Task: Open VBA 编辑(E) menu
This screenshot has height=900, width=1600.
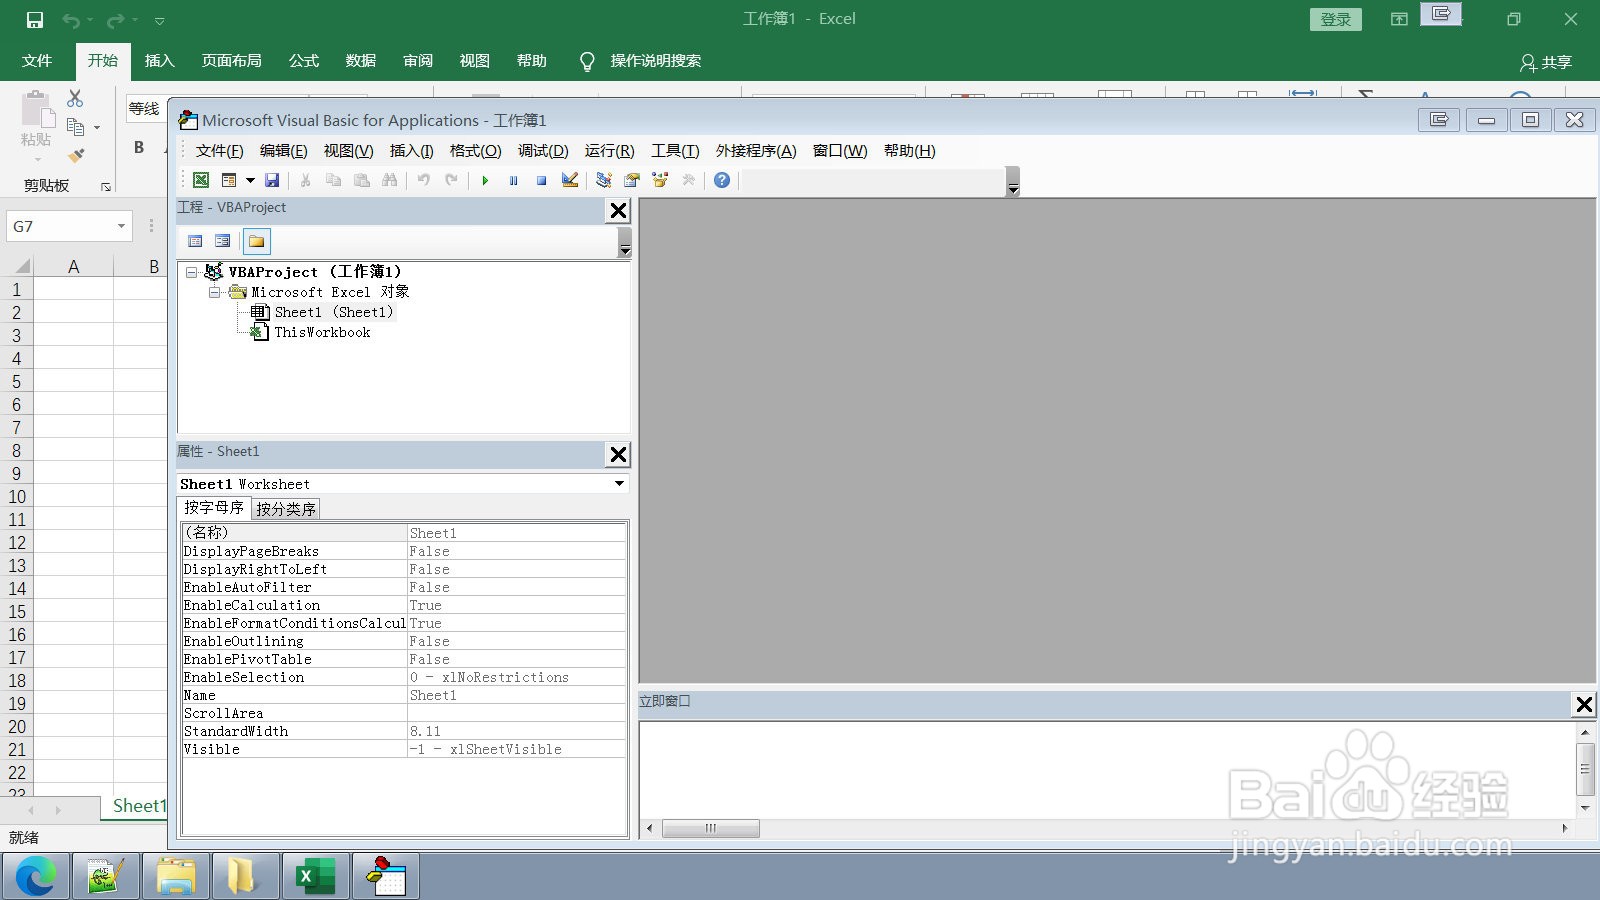Action: point(283,151)
